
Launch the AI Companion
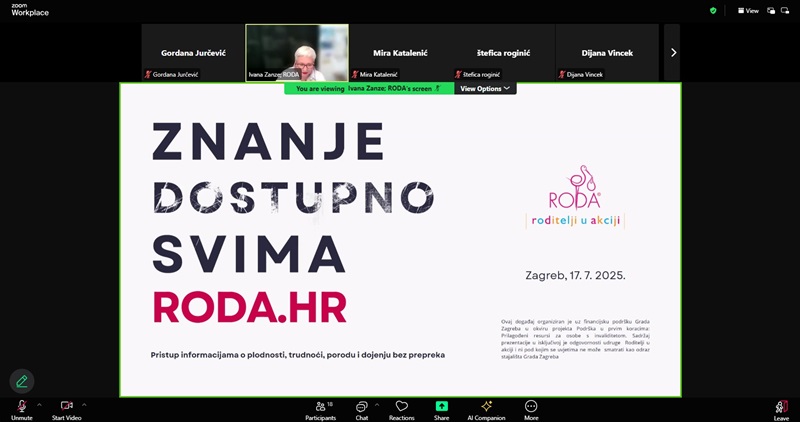486,408
